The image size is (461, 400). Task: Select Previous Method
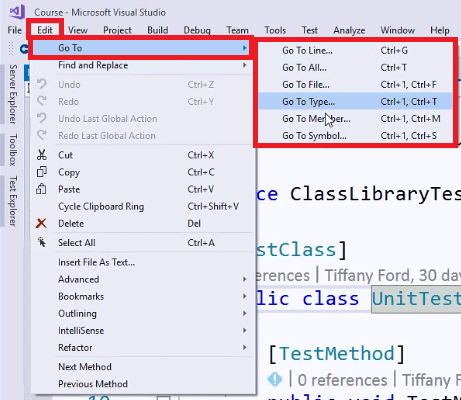click(143, 384)
